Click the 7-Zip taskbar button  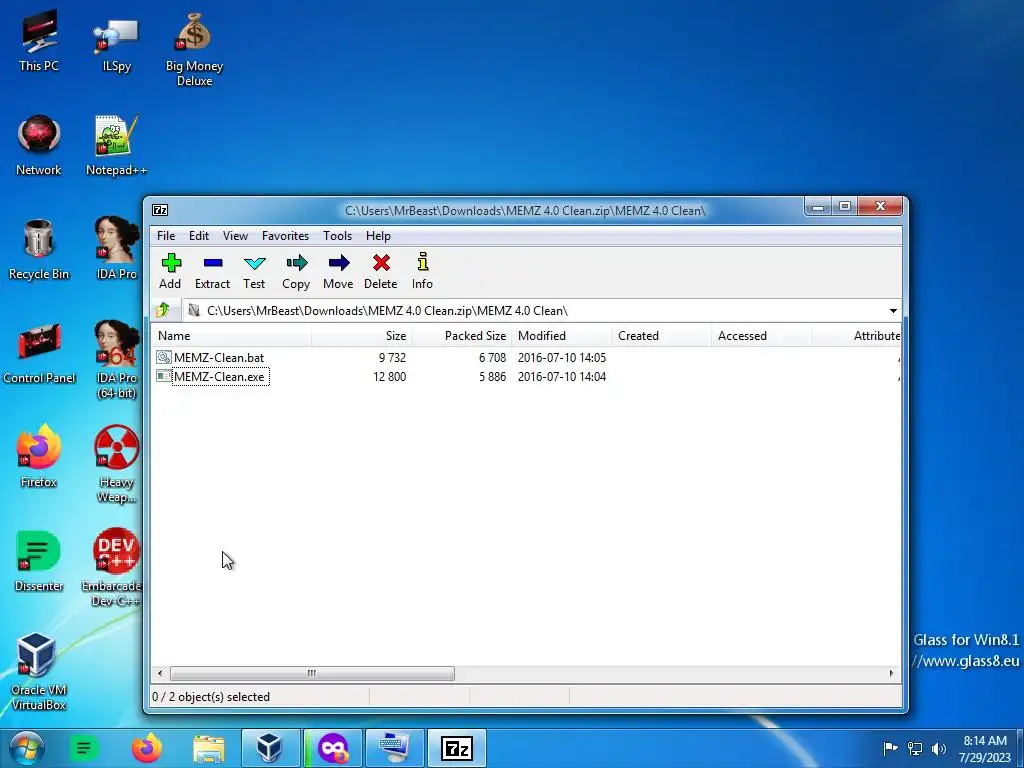tap(456, 748)
